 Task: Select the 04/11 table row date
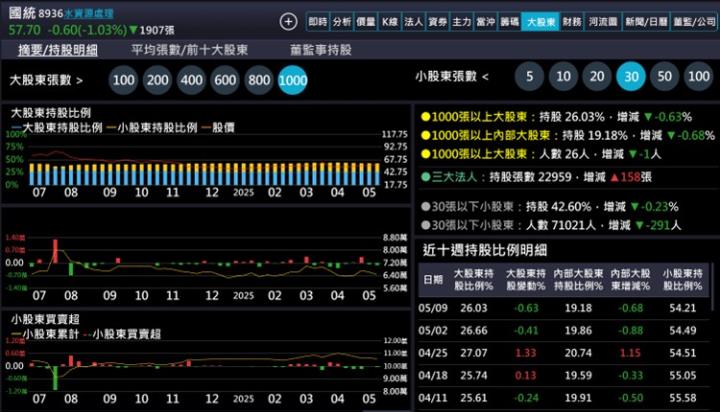tap(433, 398)
